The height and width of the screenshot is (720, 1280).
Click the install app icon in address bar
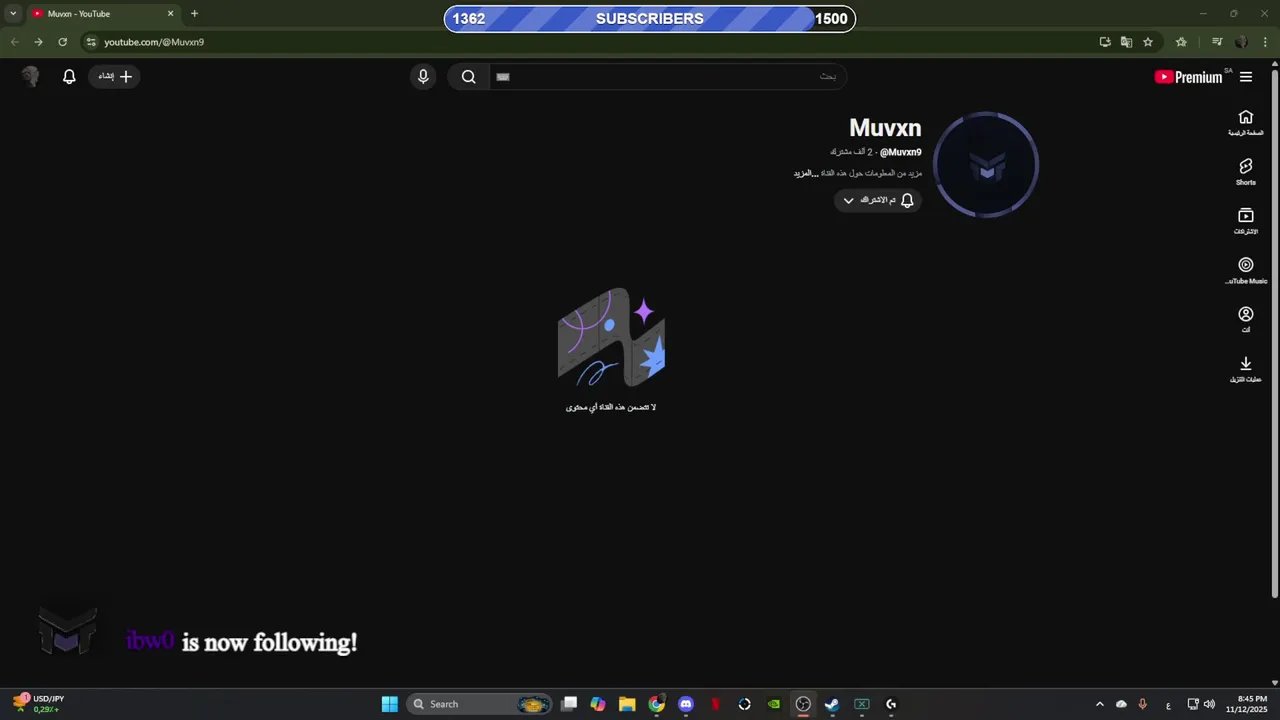1105,42
